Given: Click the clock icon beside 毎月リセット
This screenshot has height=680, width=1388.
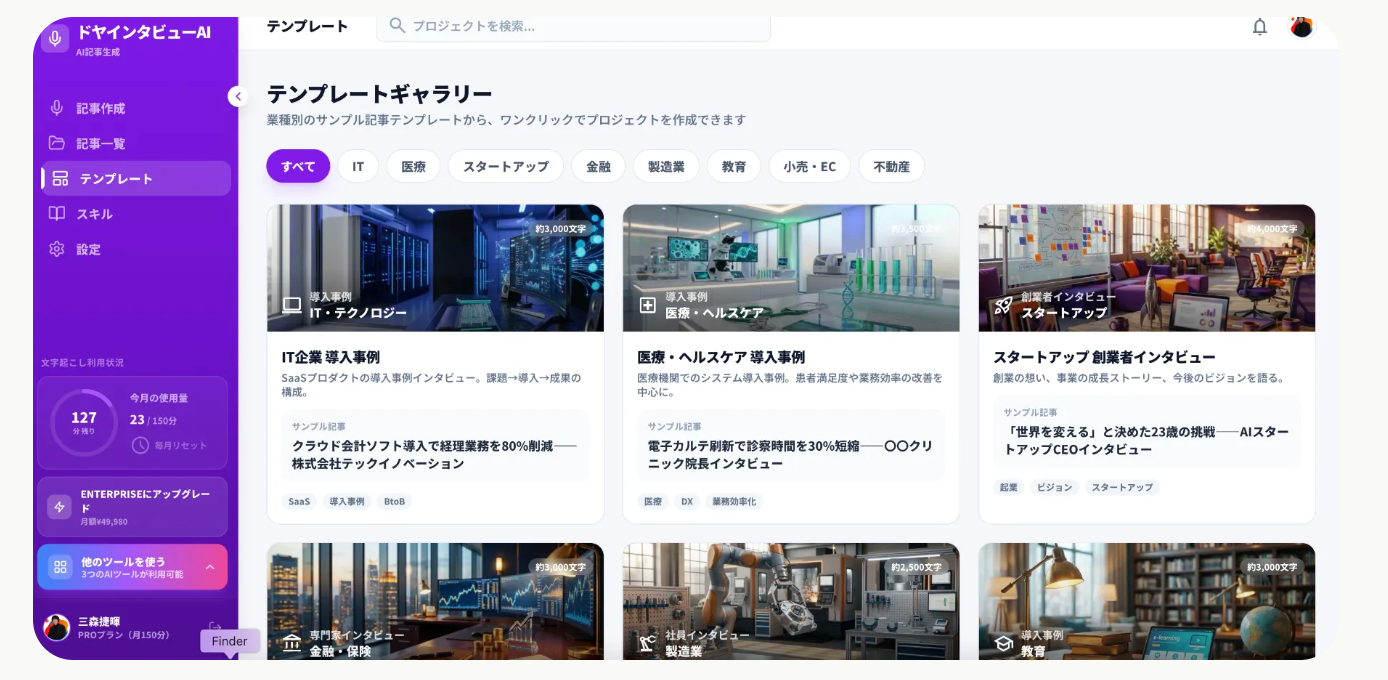Looking at the screenshot, I should 140,445.
